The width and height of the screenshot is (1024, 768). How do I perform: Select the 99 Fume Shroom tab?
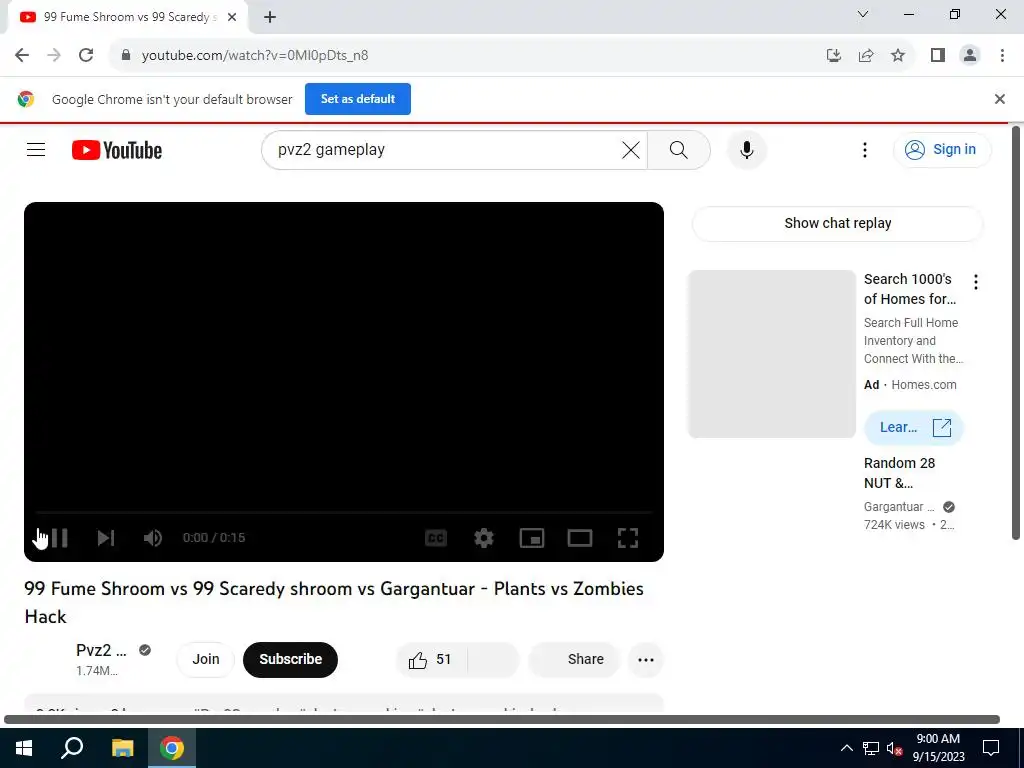(x=127, y=18)
